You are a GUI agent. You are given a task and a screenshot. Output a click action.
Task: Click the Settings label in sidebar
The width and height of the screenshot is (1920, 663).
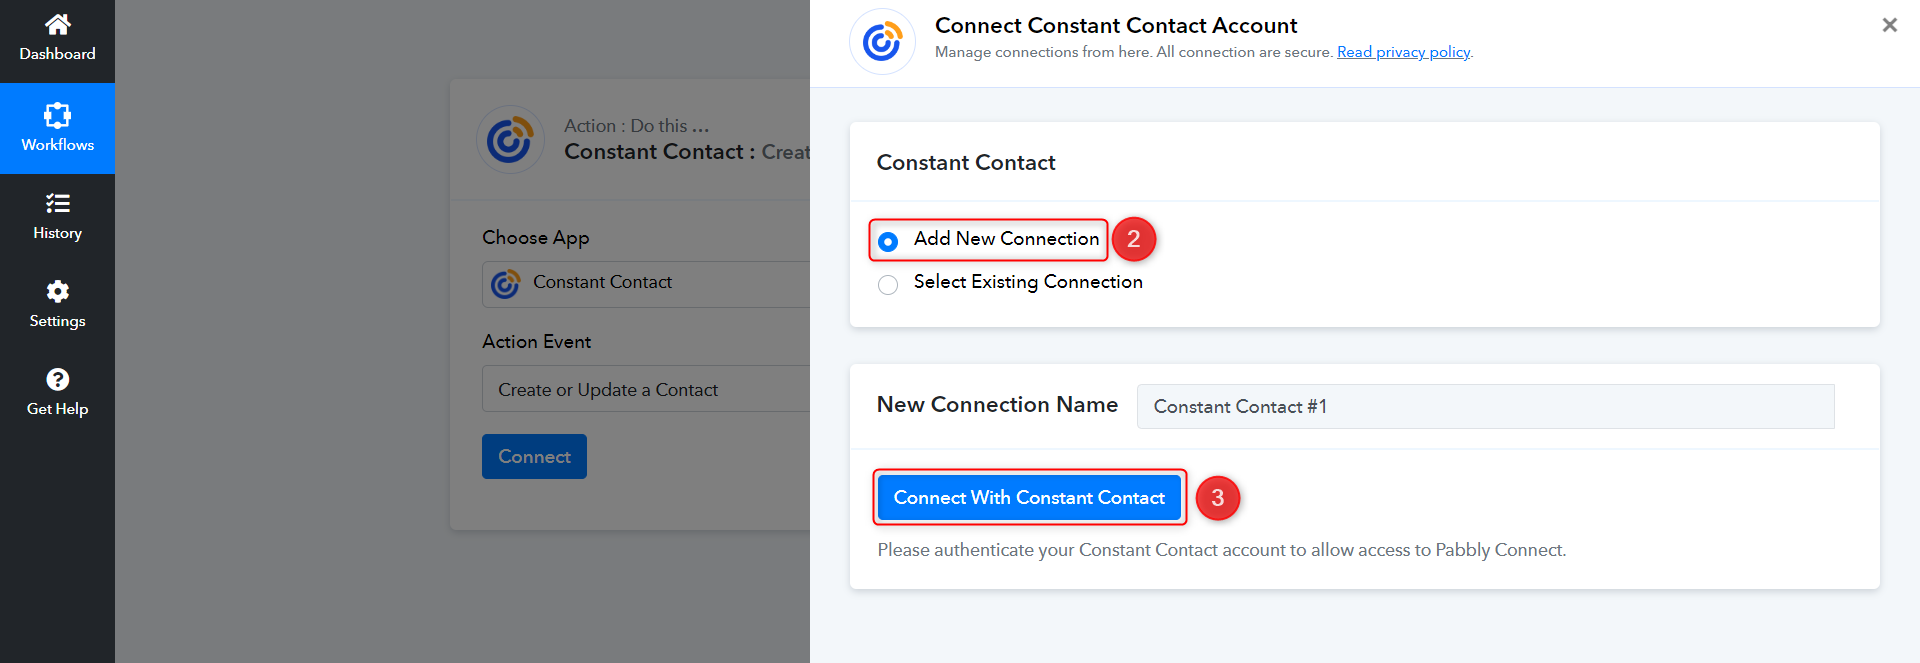coord(58,321)
